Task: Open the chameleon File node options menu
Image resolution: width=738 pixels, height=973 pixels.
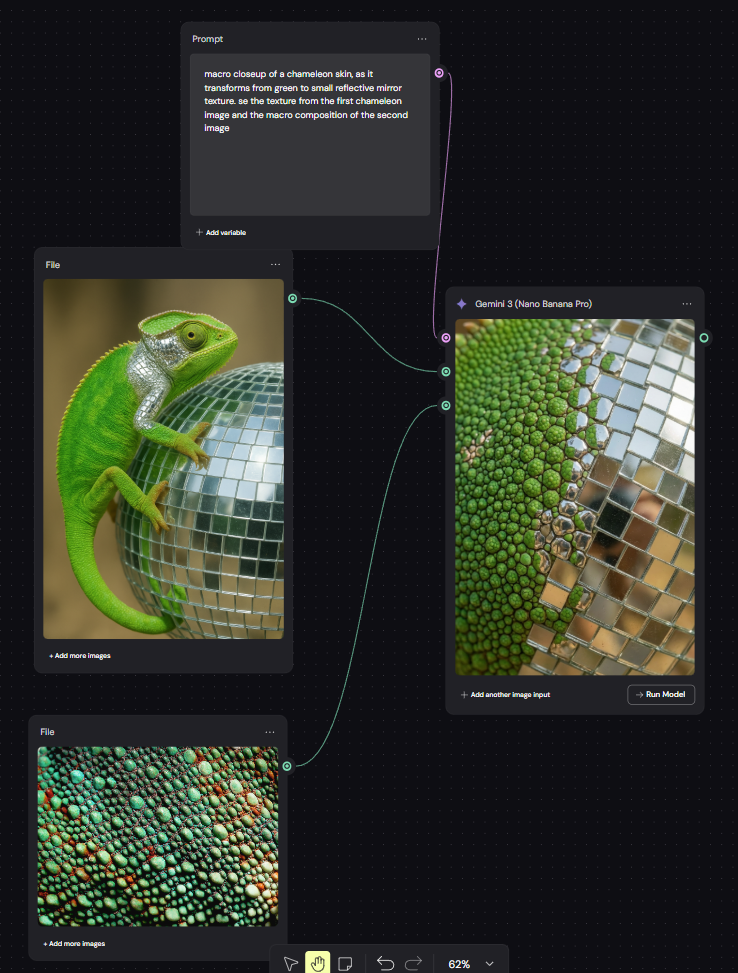Action: point(276,264)
